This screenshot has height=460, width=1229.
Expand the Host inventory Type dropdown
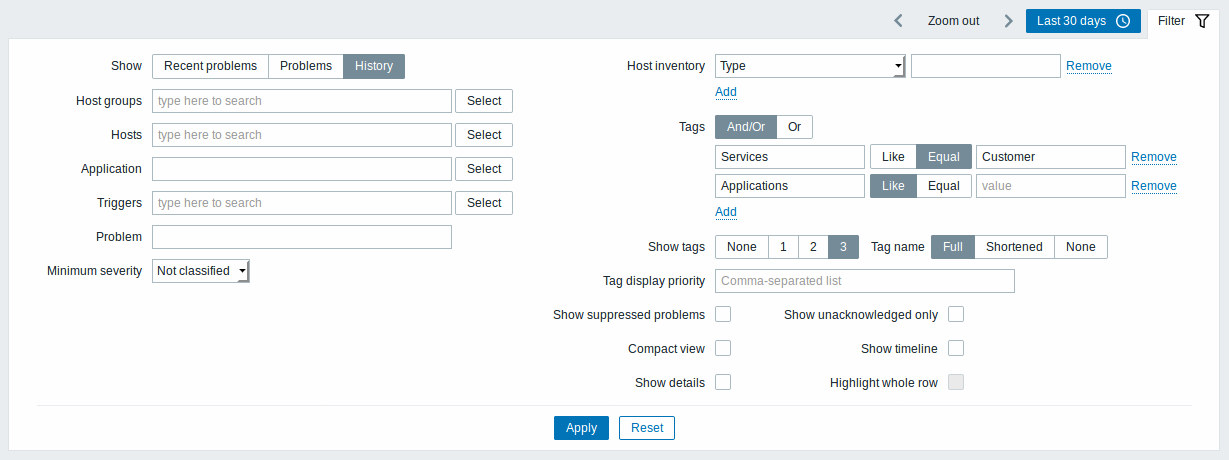811,66
